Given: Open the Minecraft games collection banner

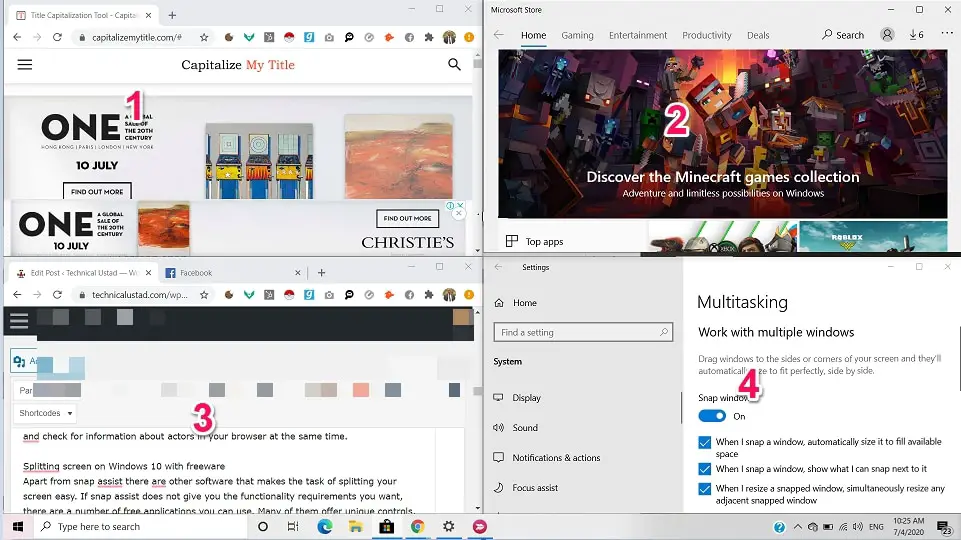Looking at the screenshot, I should [723, 134].
